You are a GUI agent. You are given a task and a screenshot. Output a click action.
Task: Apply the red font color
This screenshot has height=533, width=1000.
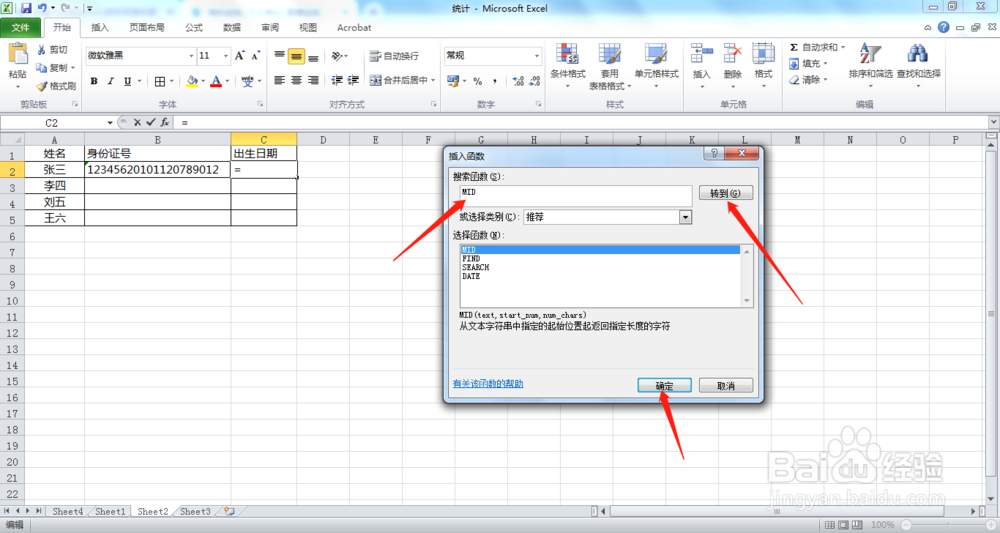tap(216, 81)
